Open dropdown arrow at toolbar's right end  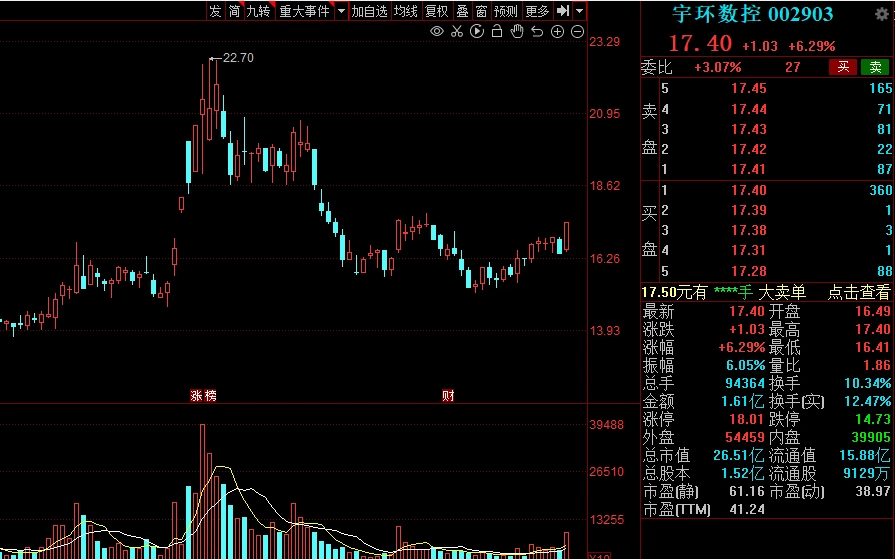tap(580, 11)
